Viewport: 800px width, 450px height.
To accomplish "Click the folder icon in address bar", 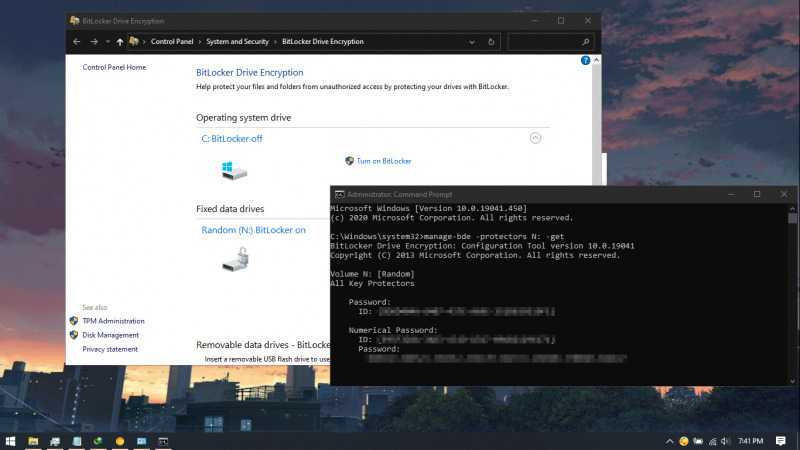I will (134, 42).
